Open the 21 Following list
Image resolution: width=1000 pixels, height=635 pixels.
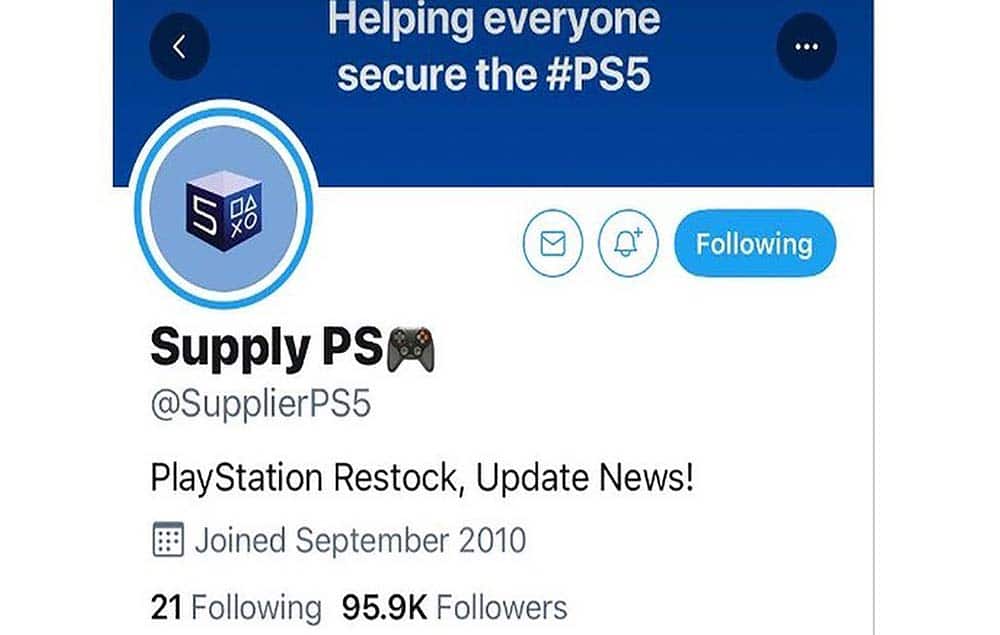coord(236,608)
